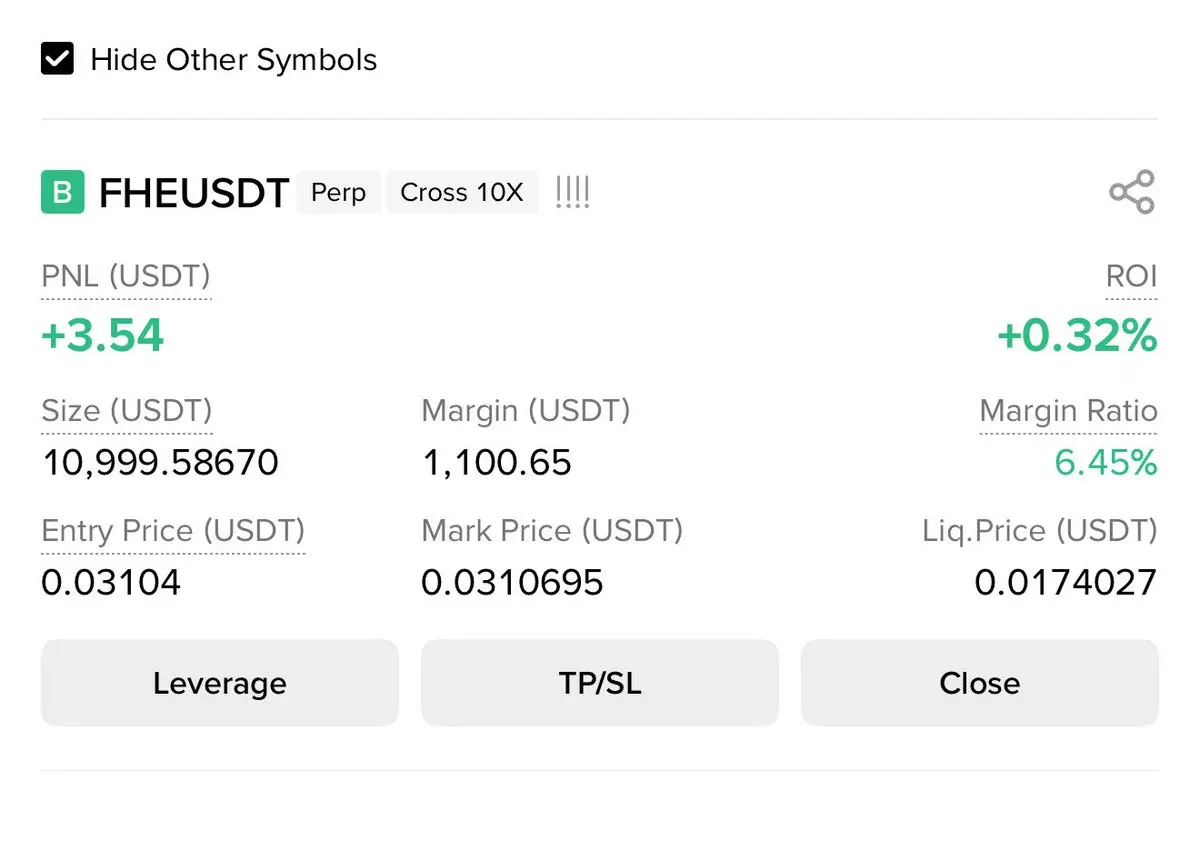Tap the Cross 10X margin mode tag
The height and width of the screenshot is (841, 1200).
pyautogui.click(x=461, y=192)
